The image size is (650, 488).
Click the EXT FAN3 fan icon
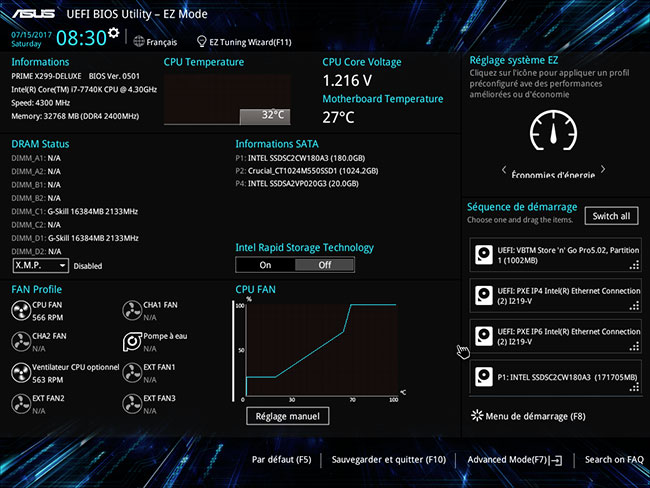pyautogui.click(x=131, y=404)
